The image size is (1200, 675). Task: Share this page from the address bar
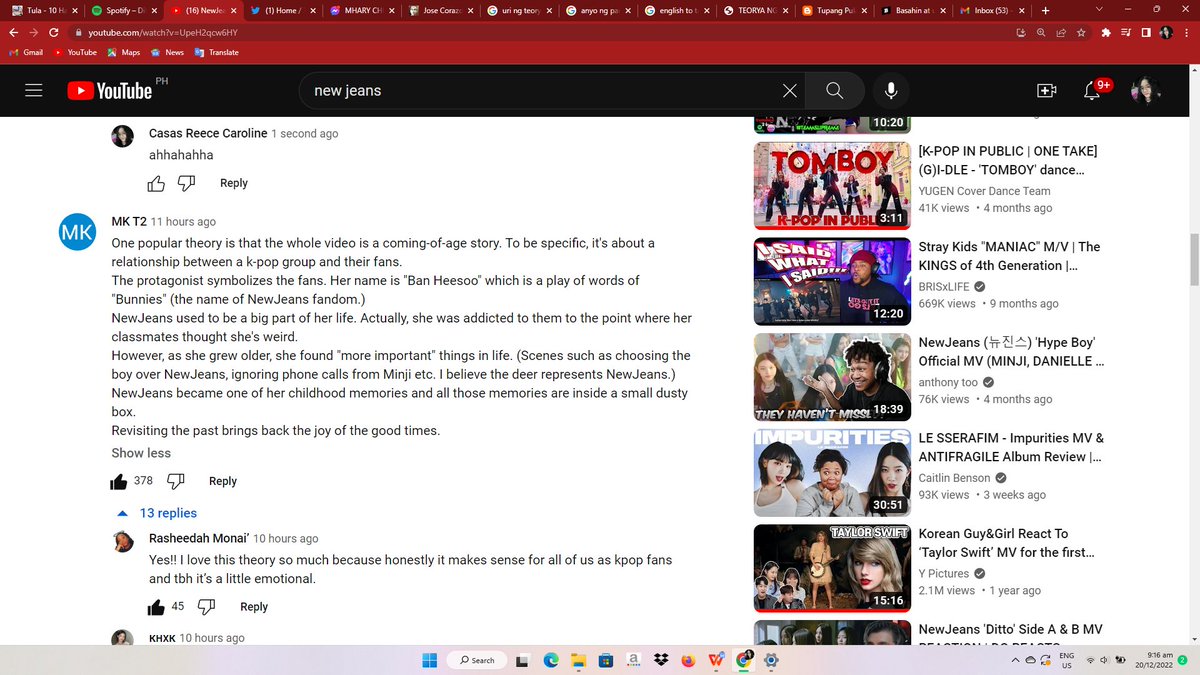(1061, 32)
